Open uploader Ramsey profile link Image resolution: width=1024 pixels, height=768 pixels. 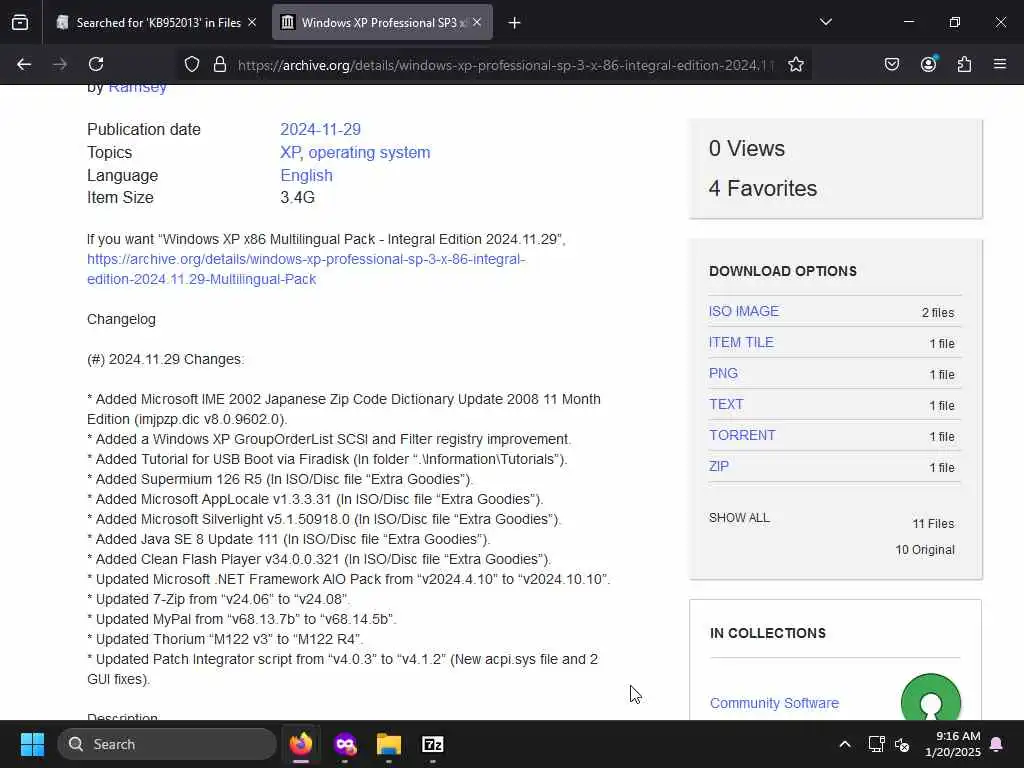[137, 87]
